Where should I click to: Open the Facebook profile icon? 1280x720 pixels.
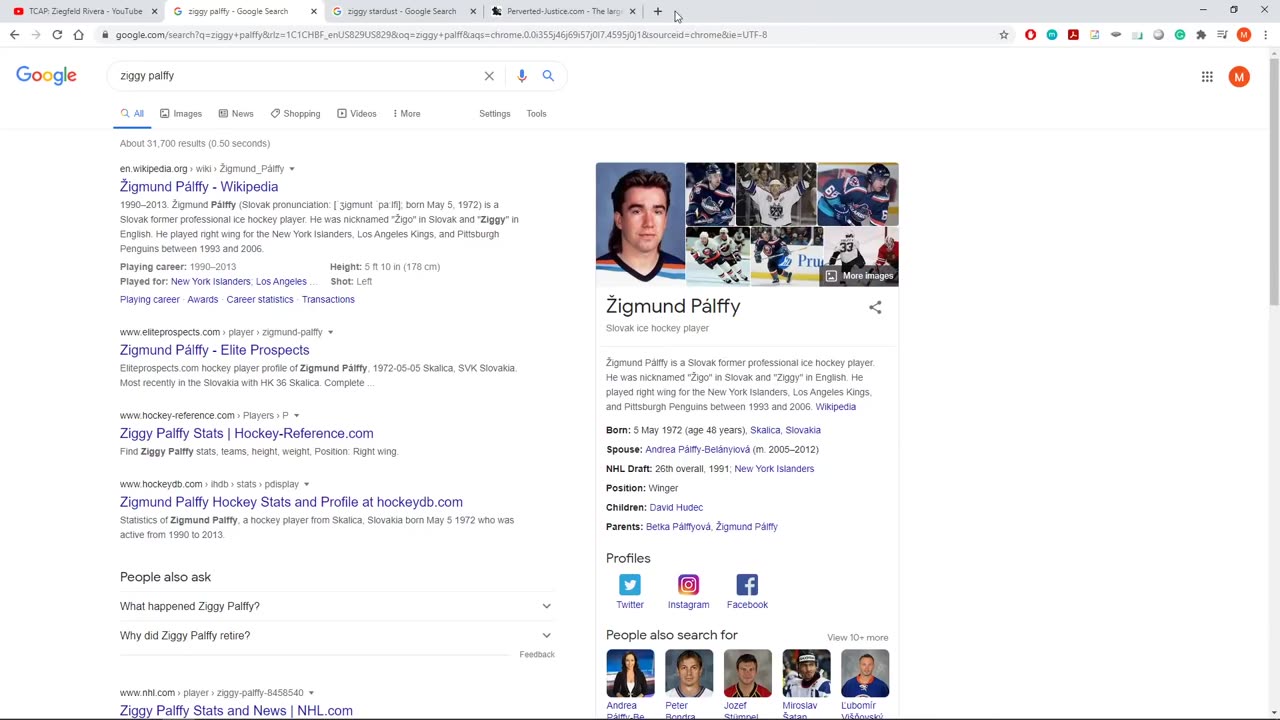click(x=747, y=585)
